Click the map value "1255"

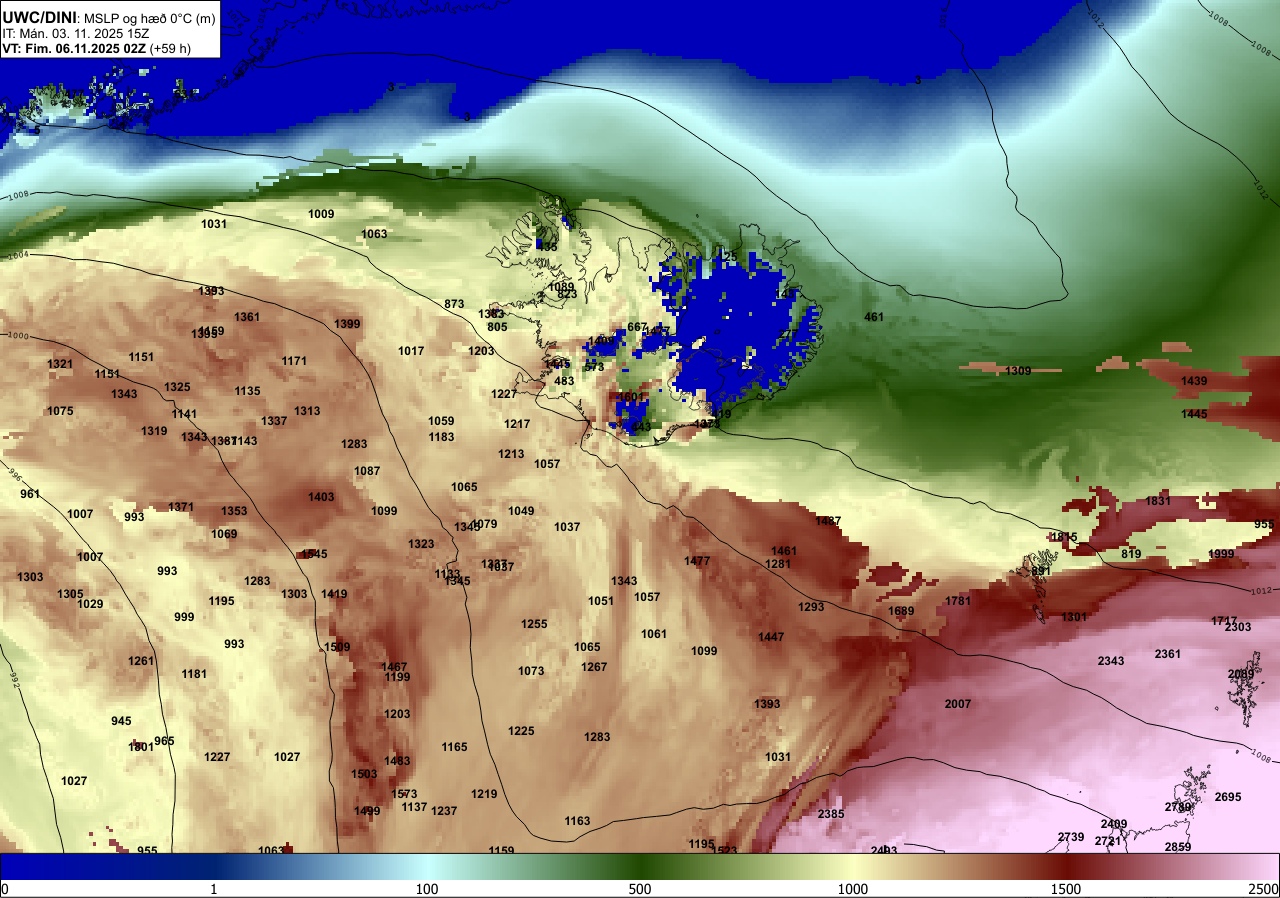coord(534,624)
